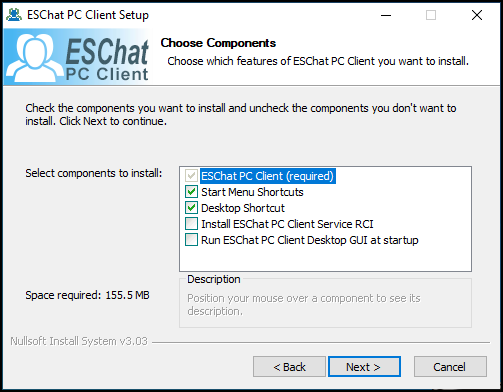This screenshot has height=392, width=503.
Task: Select the ESChat PC Client (required) item
Action: coord(268,176)
